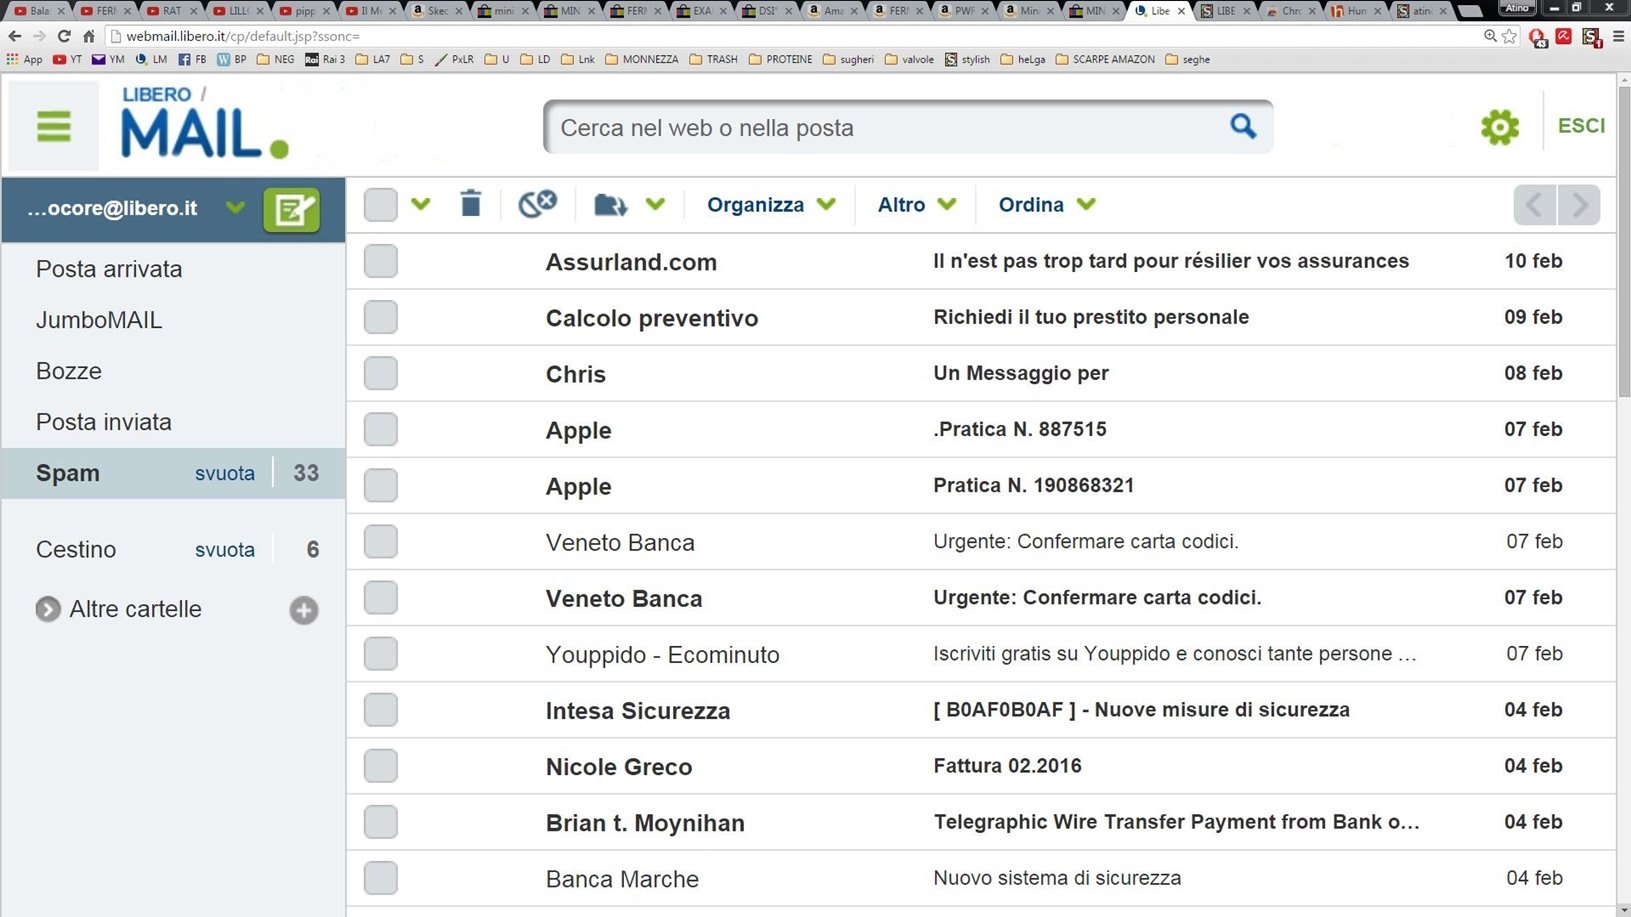The image size is (1631, 917).
Task: Open the Apps shortcut in bookmarks bar
Action: point(25,59)
